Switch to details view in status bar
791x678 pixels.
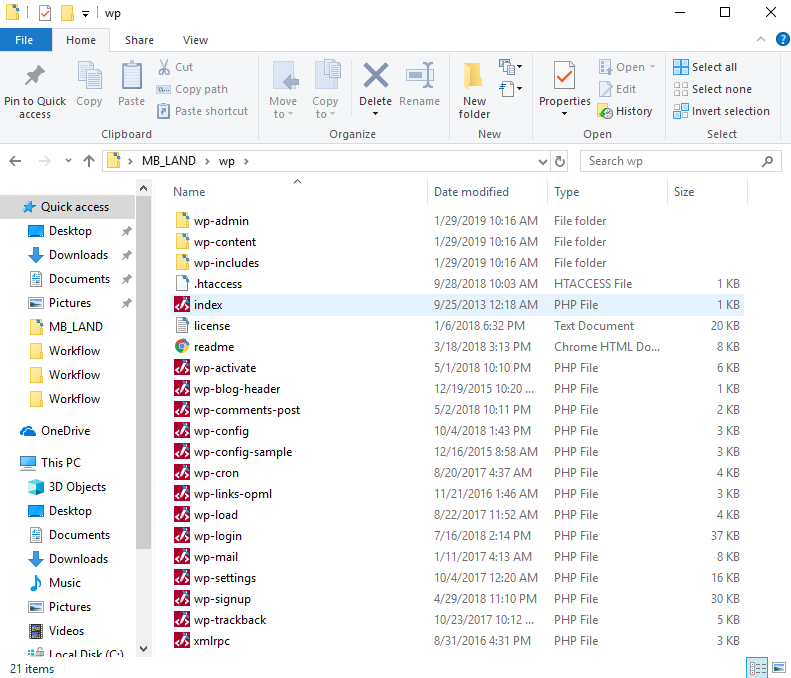757,667
